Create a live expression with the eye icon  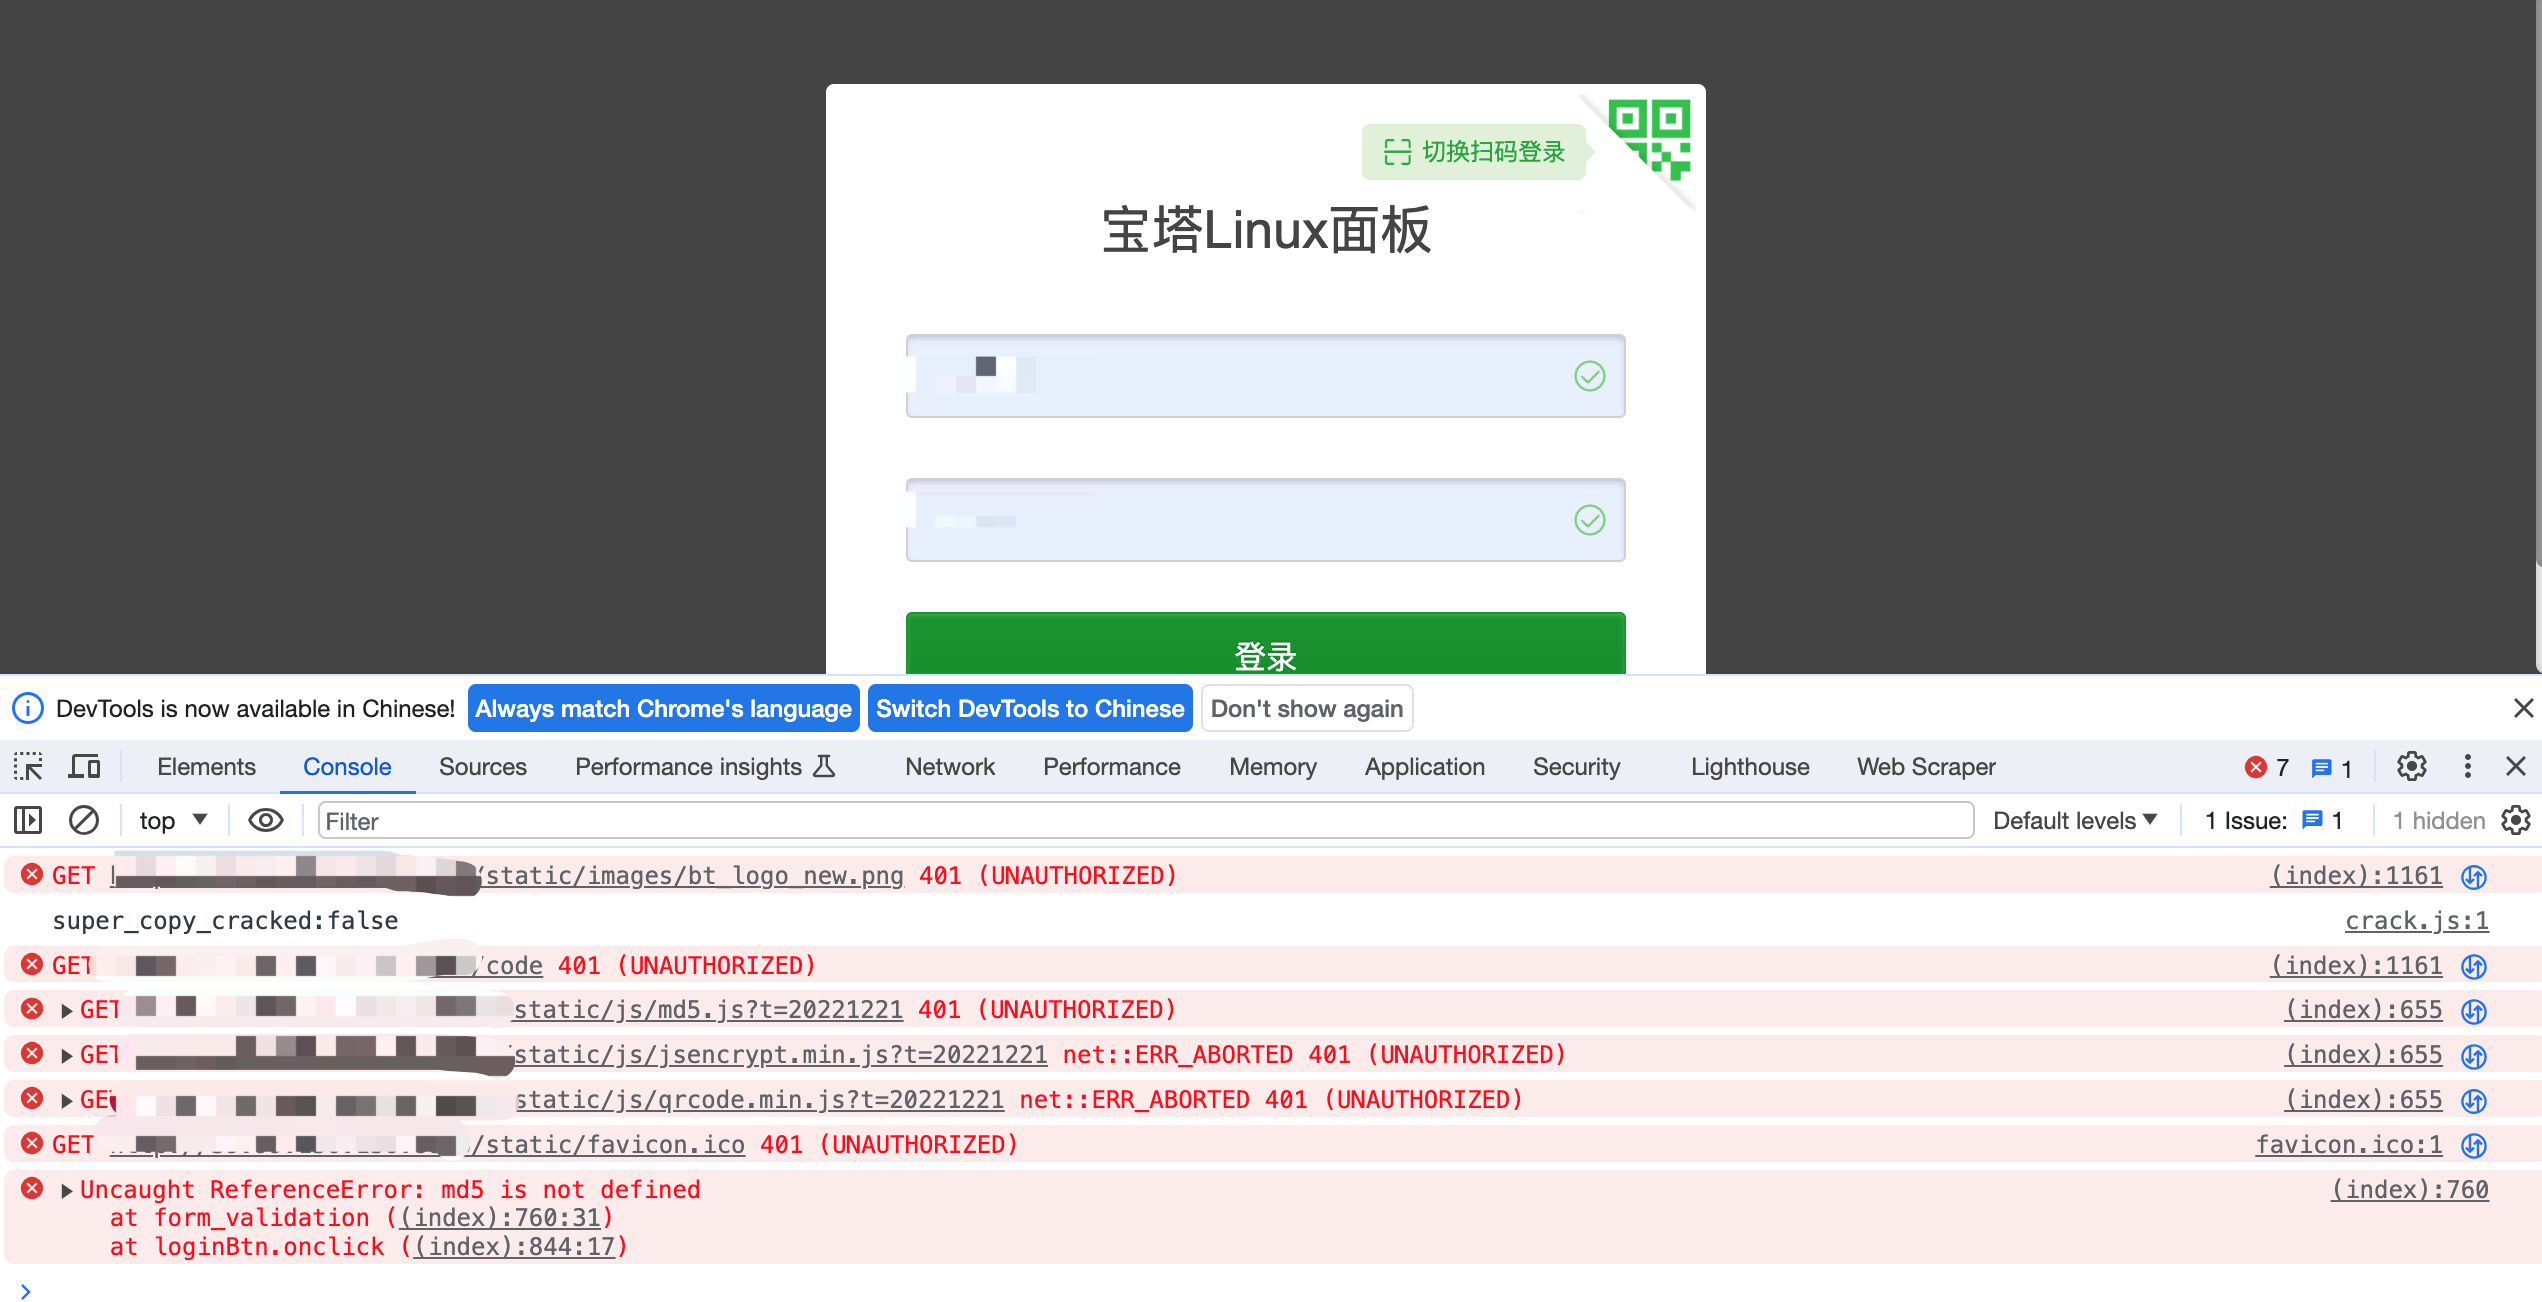point(266,821)
